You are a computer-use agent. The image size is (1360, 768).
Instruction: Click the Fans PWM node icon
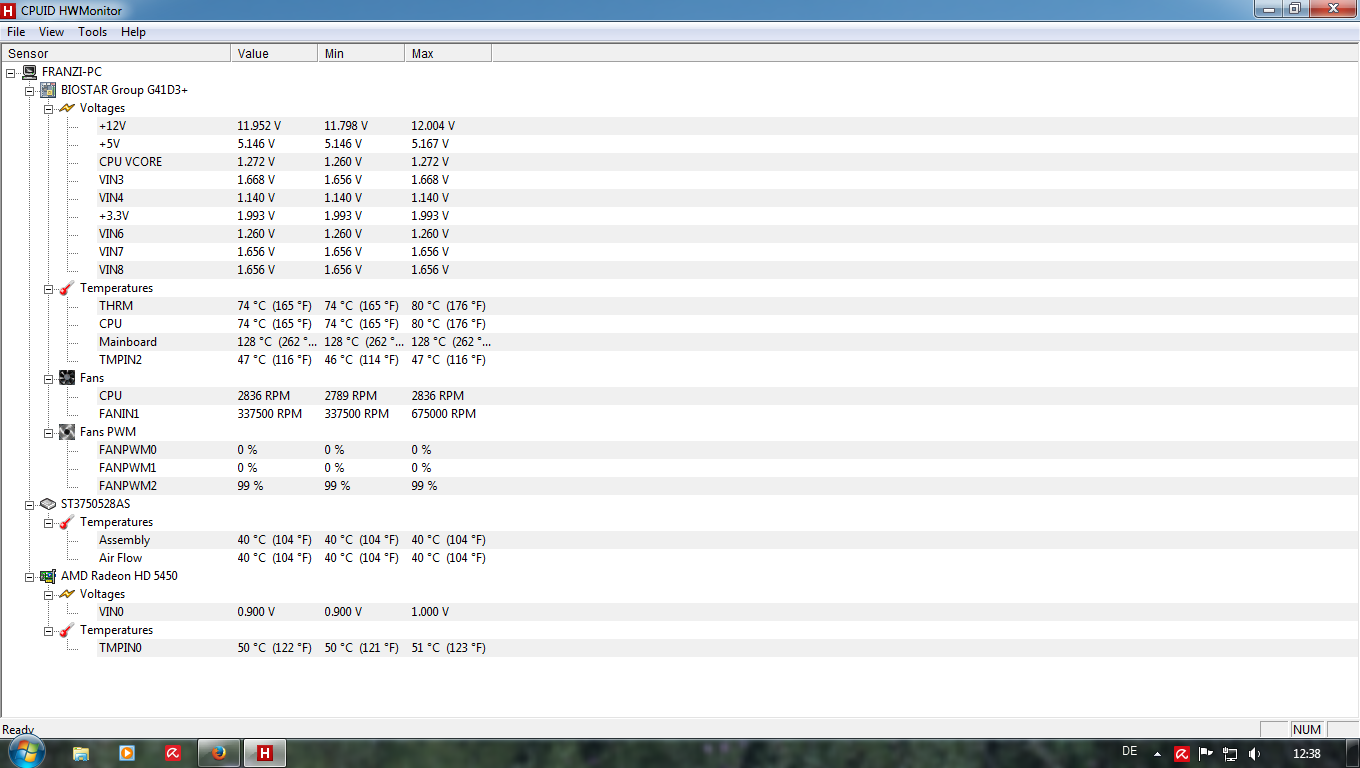67,432
